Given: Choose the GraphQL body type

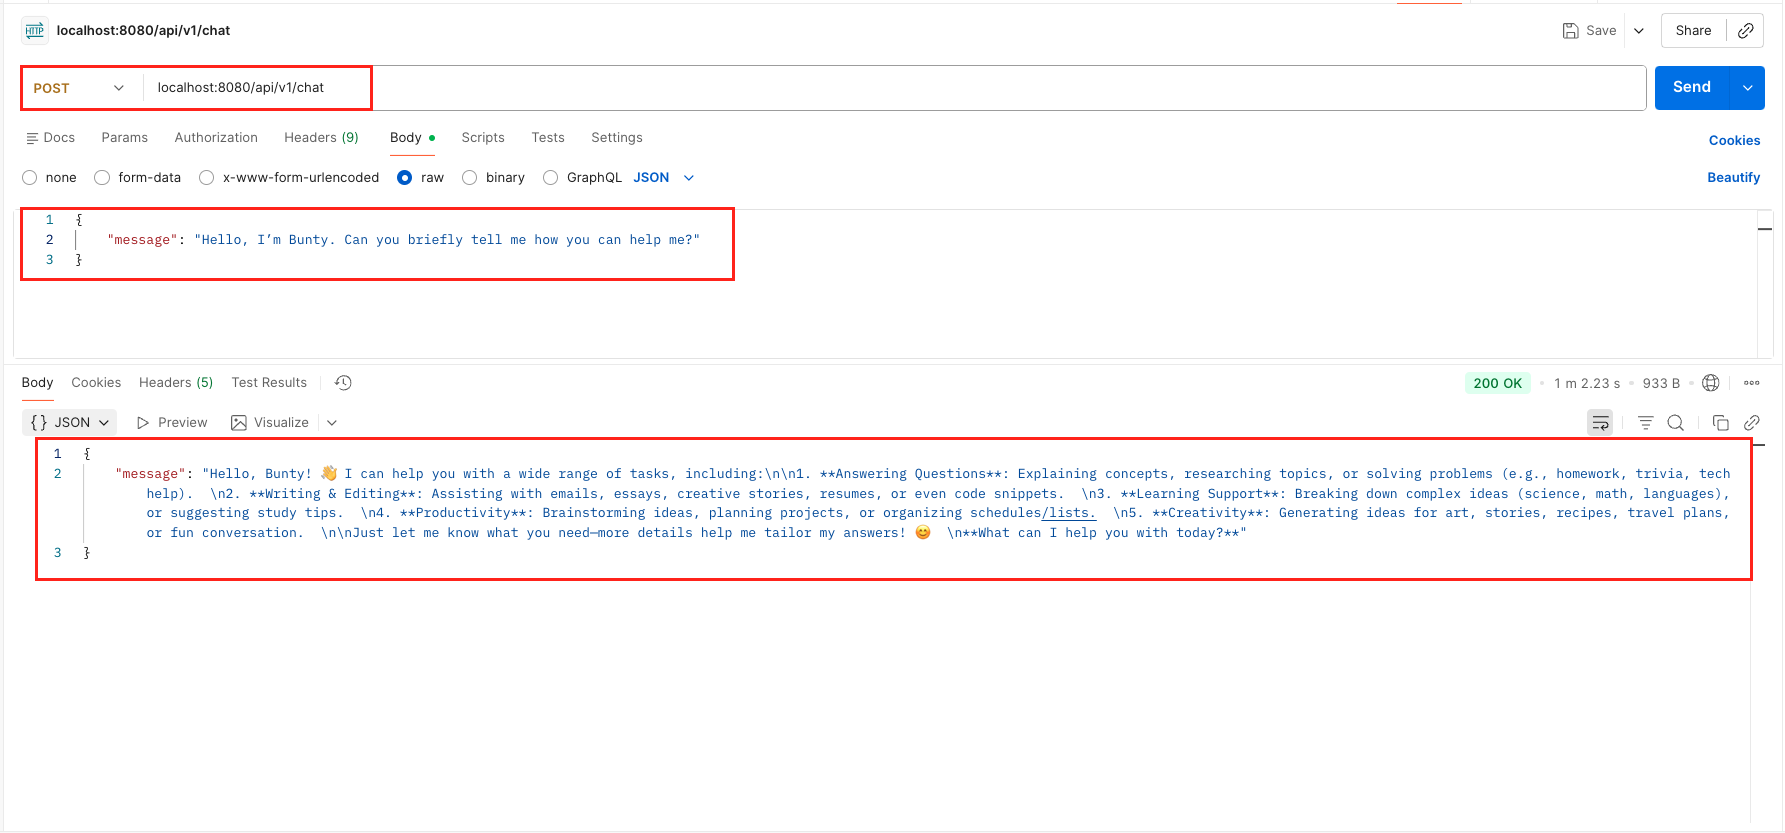Looking at the screenshot, I should [x=551, y=178].
